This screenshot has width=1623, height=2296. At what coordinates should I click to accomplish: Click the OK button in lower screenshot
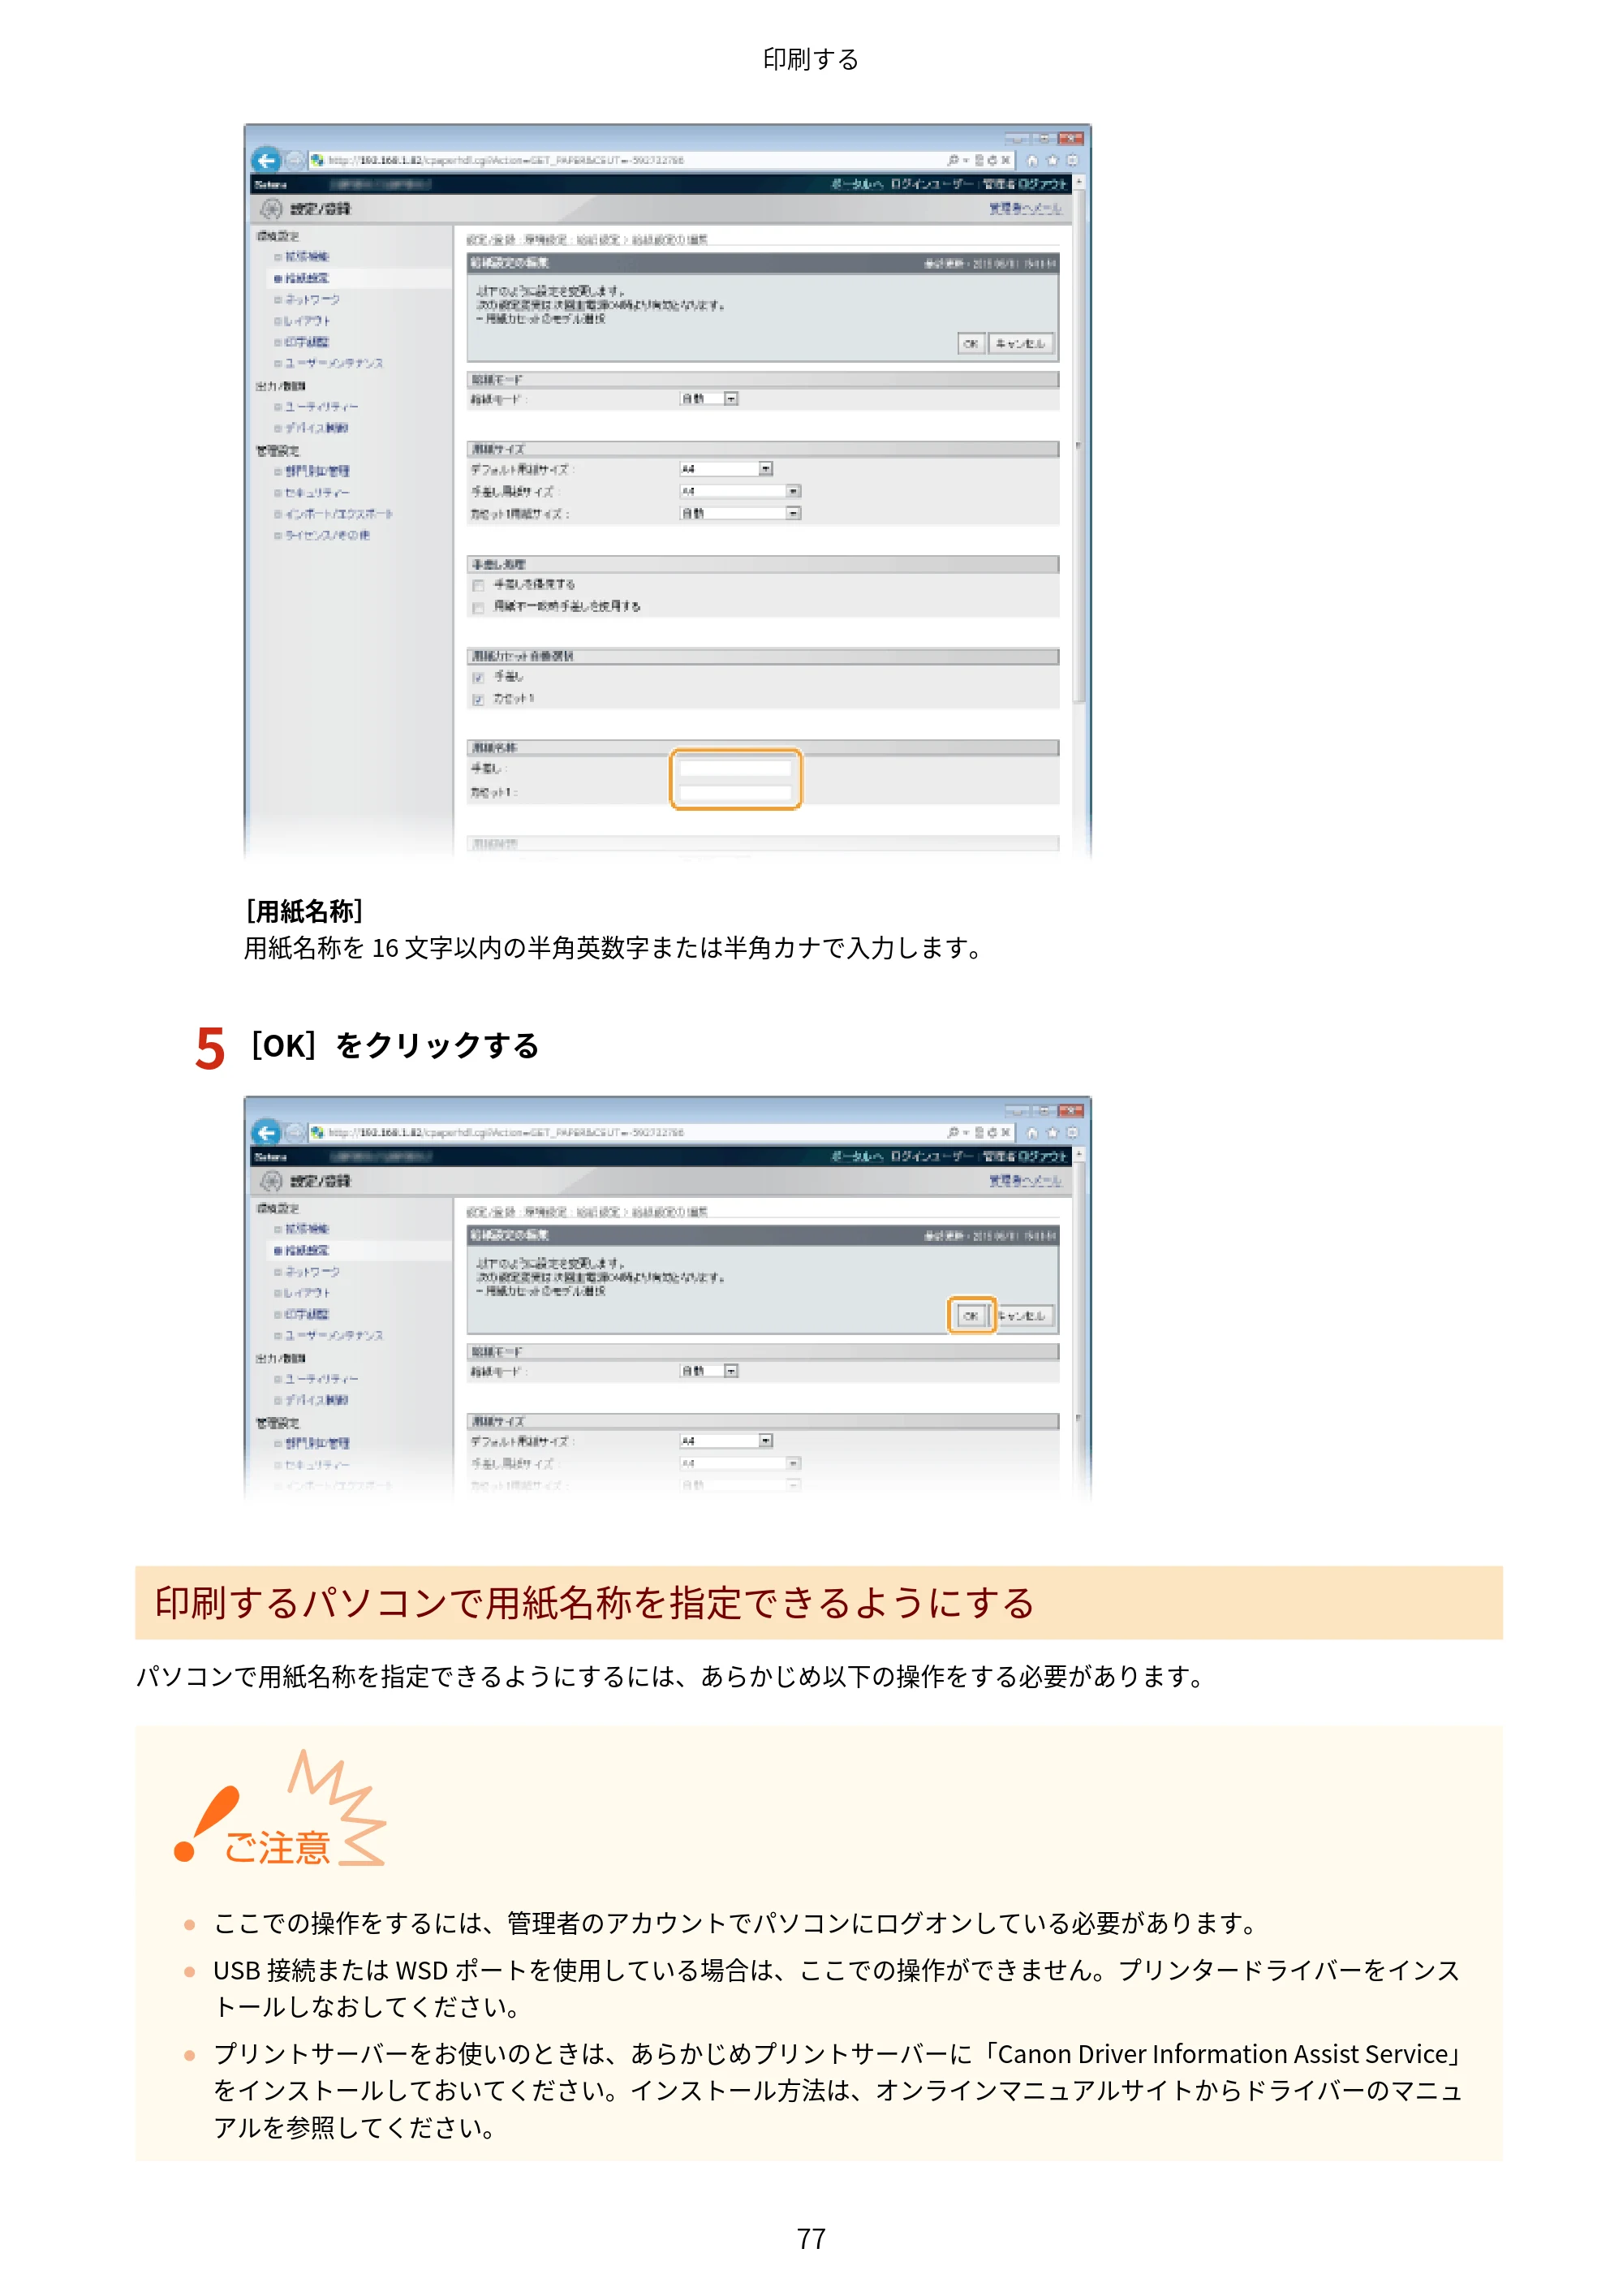[970, 1316]
